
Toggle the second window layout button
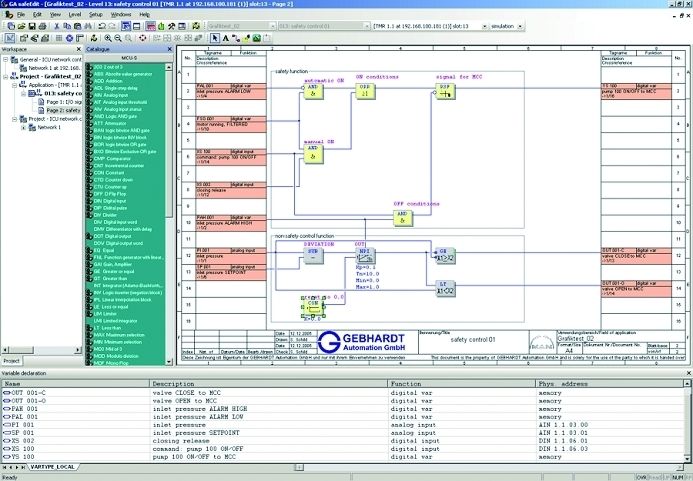pyautogui.click(x=137, y=26)
